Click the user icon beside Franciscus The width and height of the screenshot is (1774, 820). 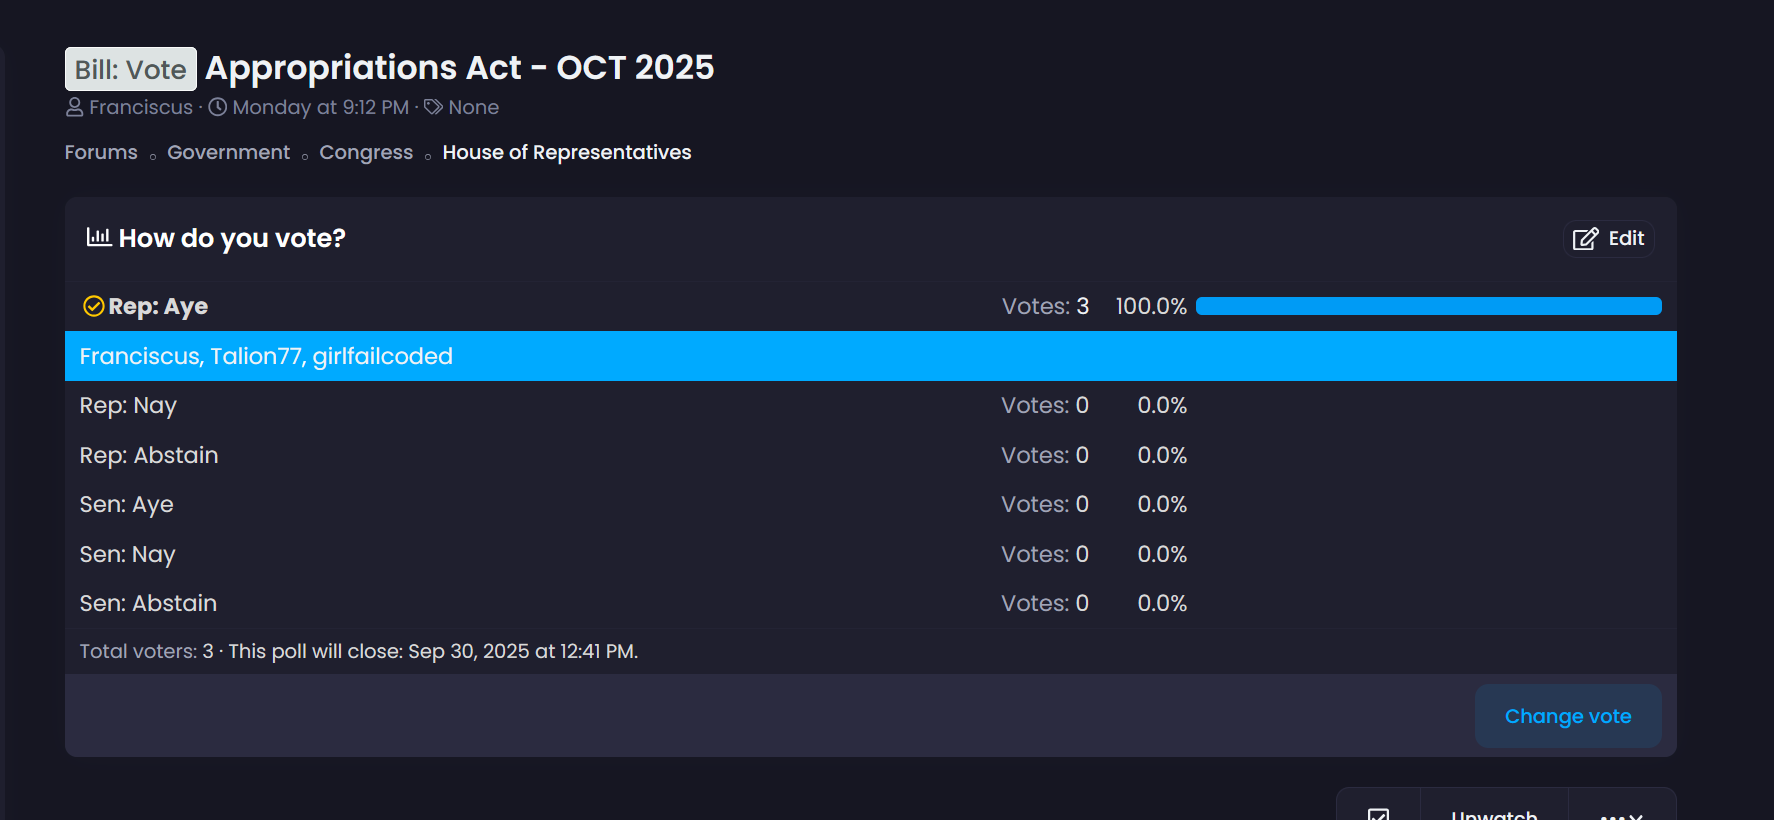(75, 107)
